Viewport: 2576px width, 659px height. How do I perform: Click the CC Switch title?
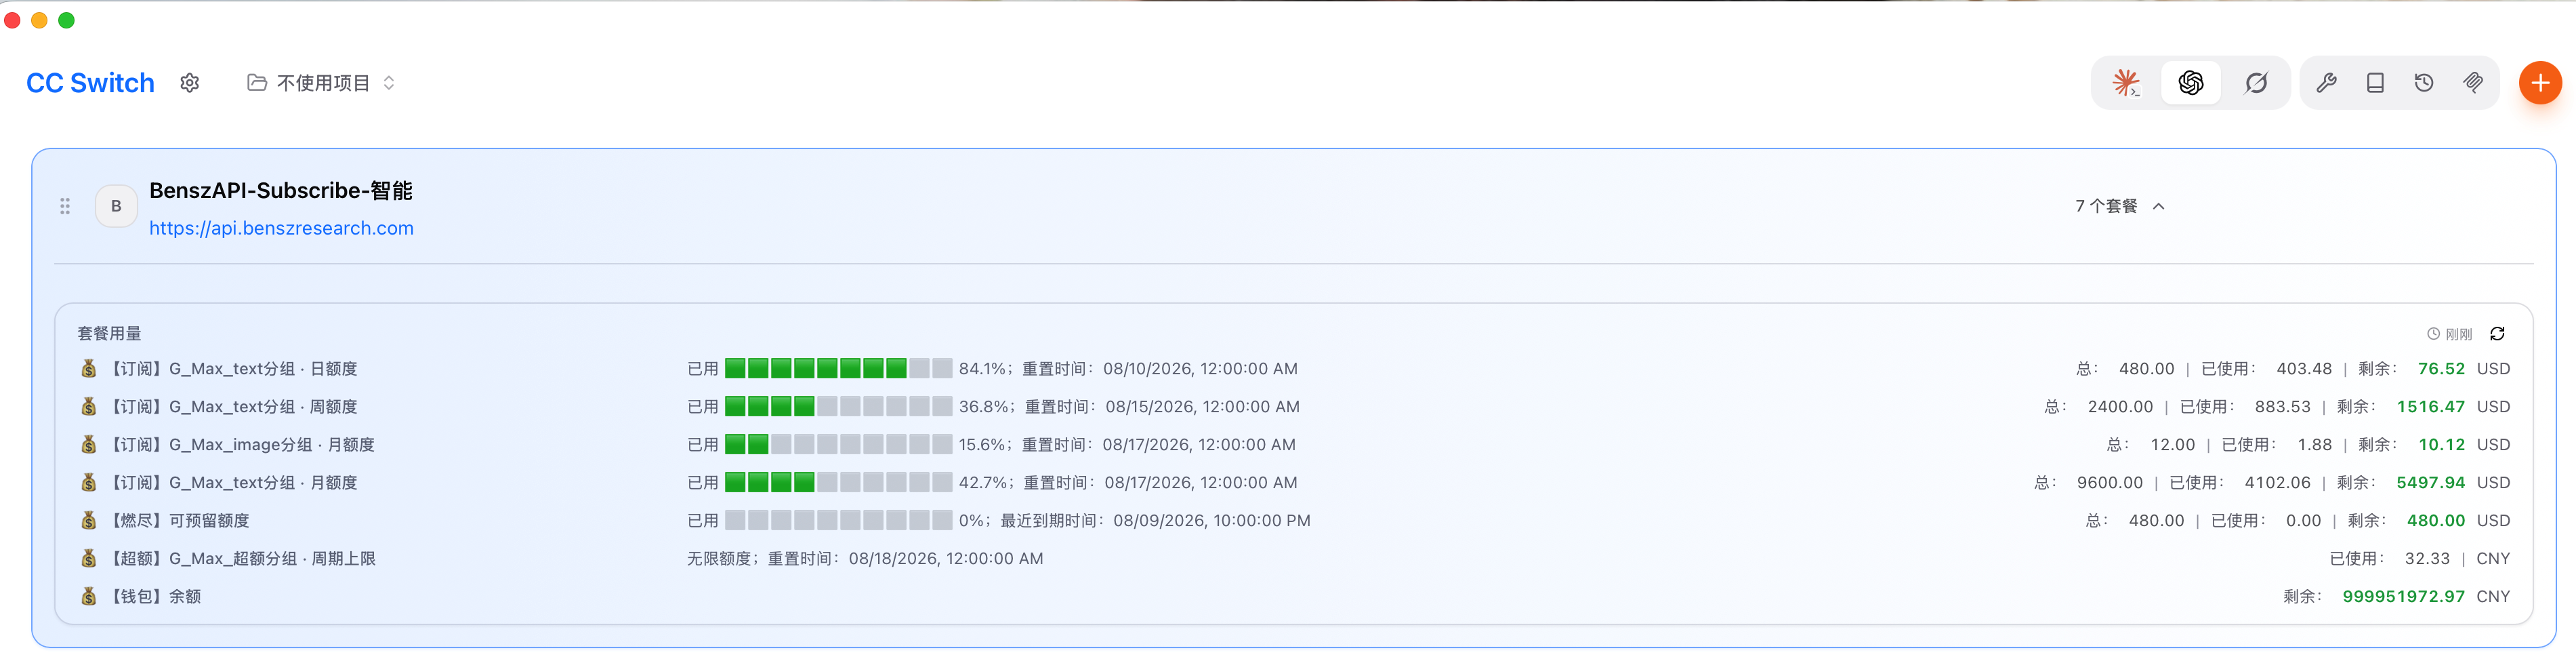coord(90,83)
